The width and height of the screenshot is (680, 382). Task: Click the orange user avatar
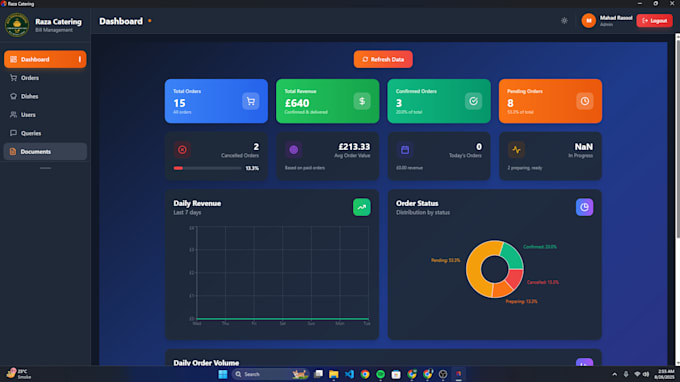point(588,20)
